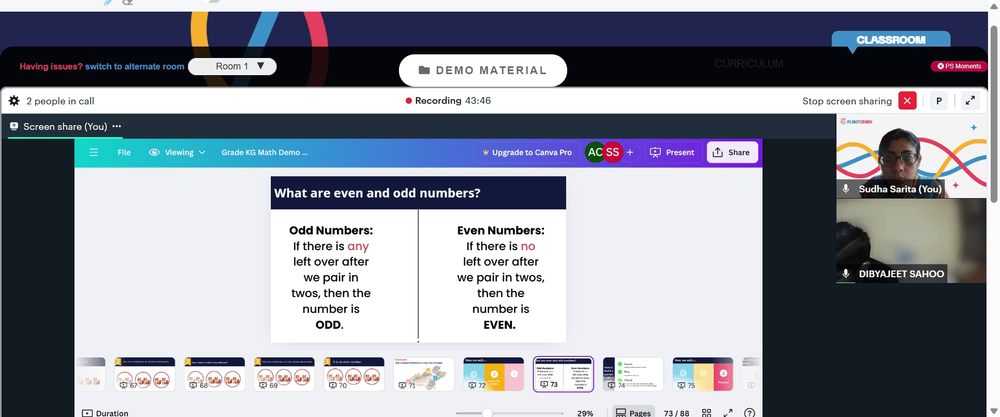This screenshot has width=1000, height=417.
Task: Click 73 / 88 page counter
Action: (676, 413)
